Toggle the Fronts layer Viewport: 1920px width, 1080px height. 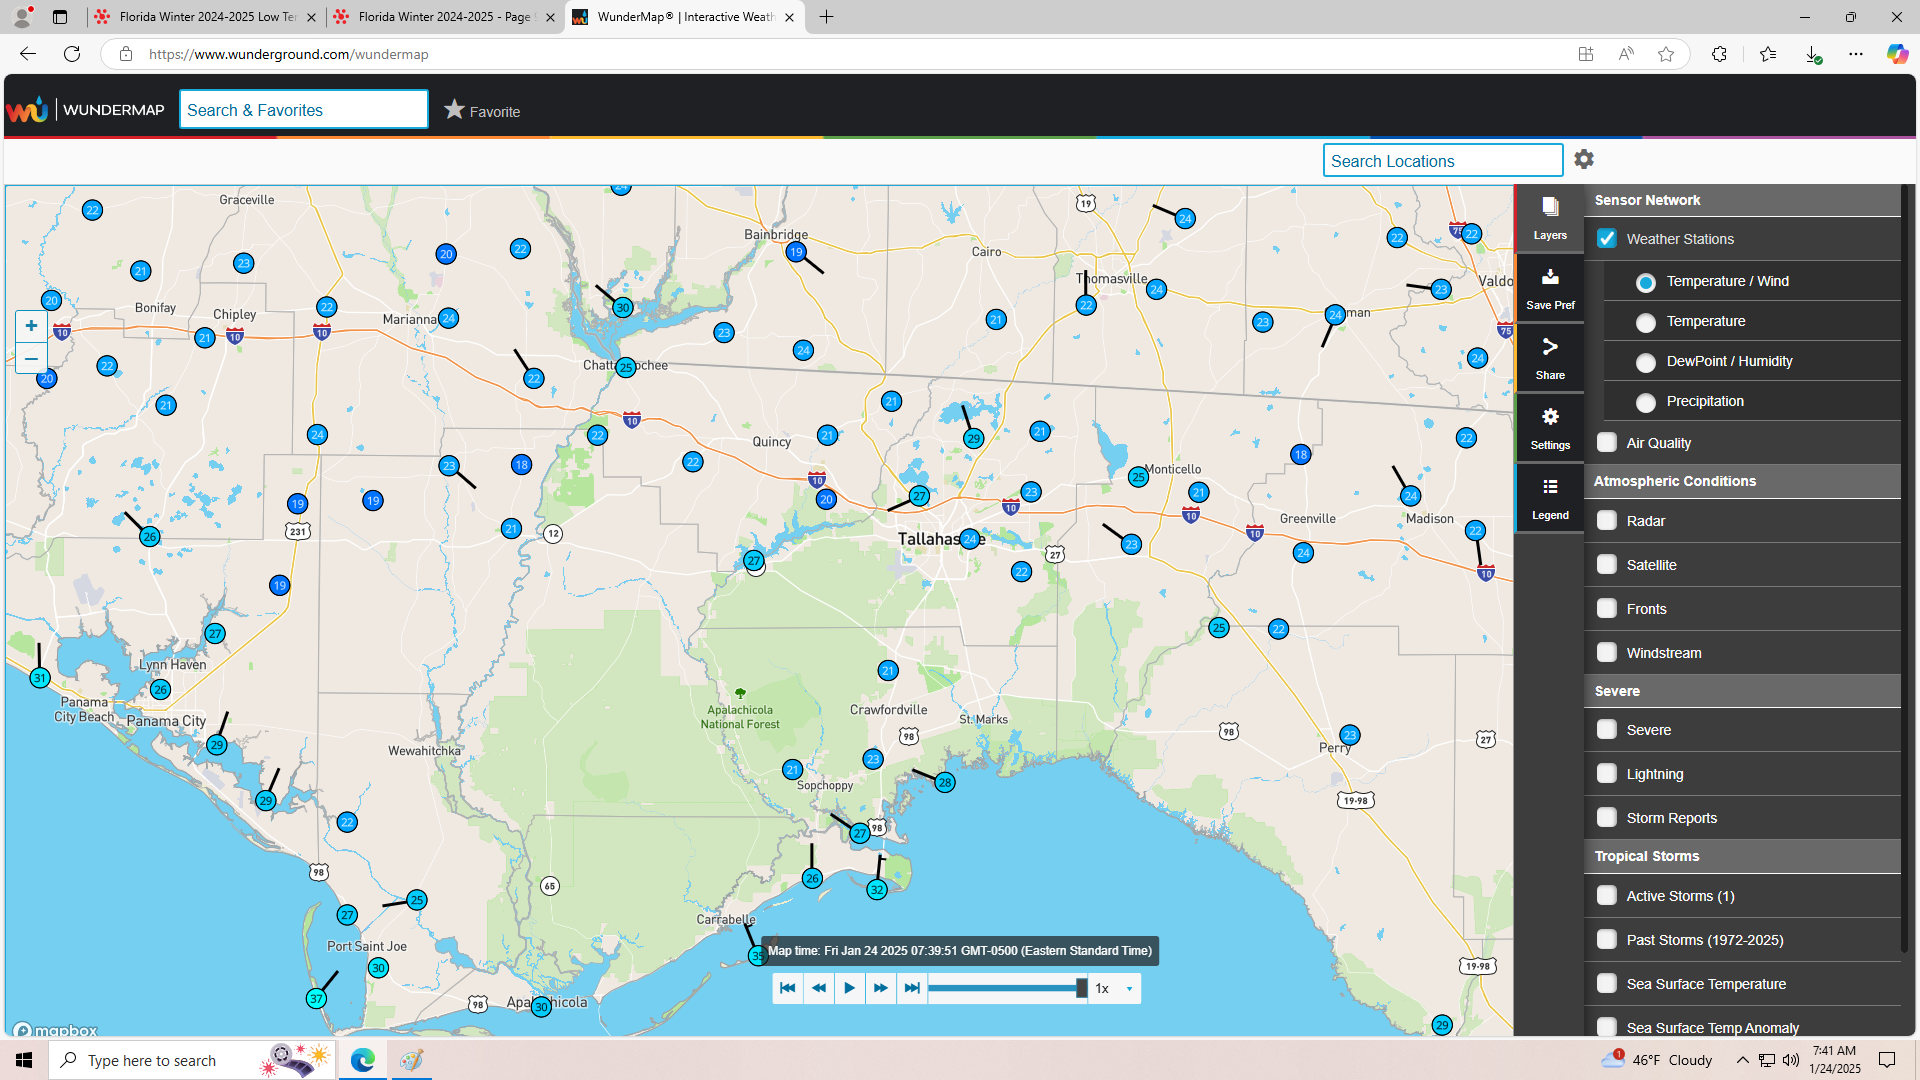(x=1607, y=608)
